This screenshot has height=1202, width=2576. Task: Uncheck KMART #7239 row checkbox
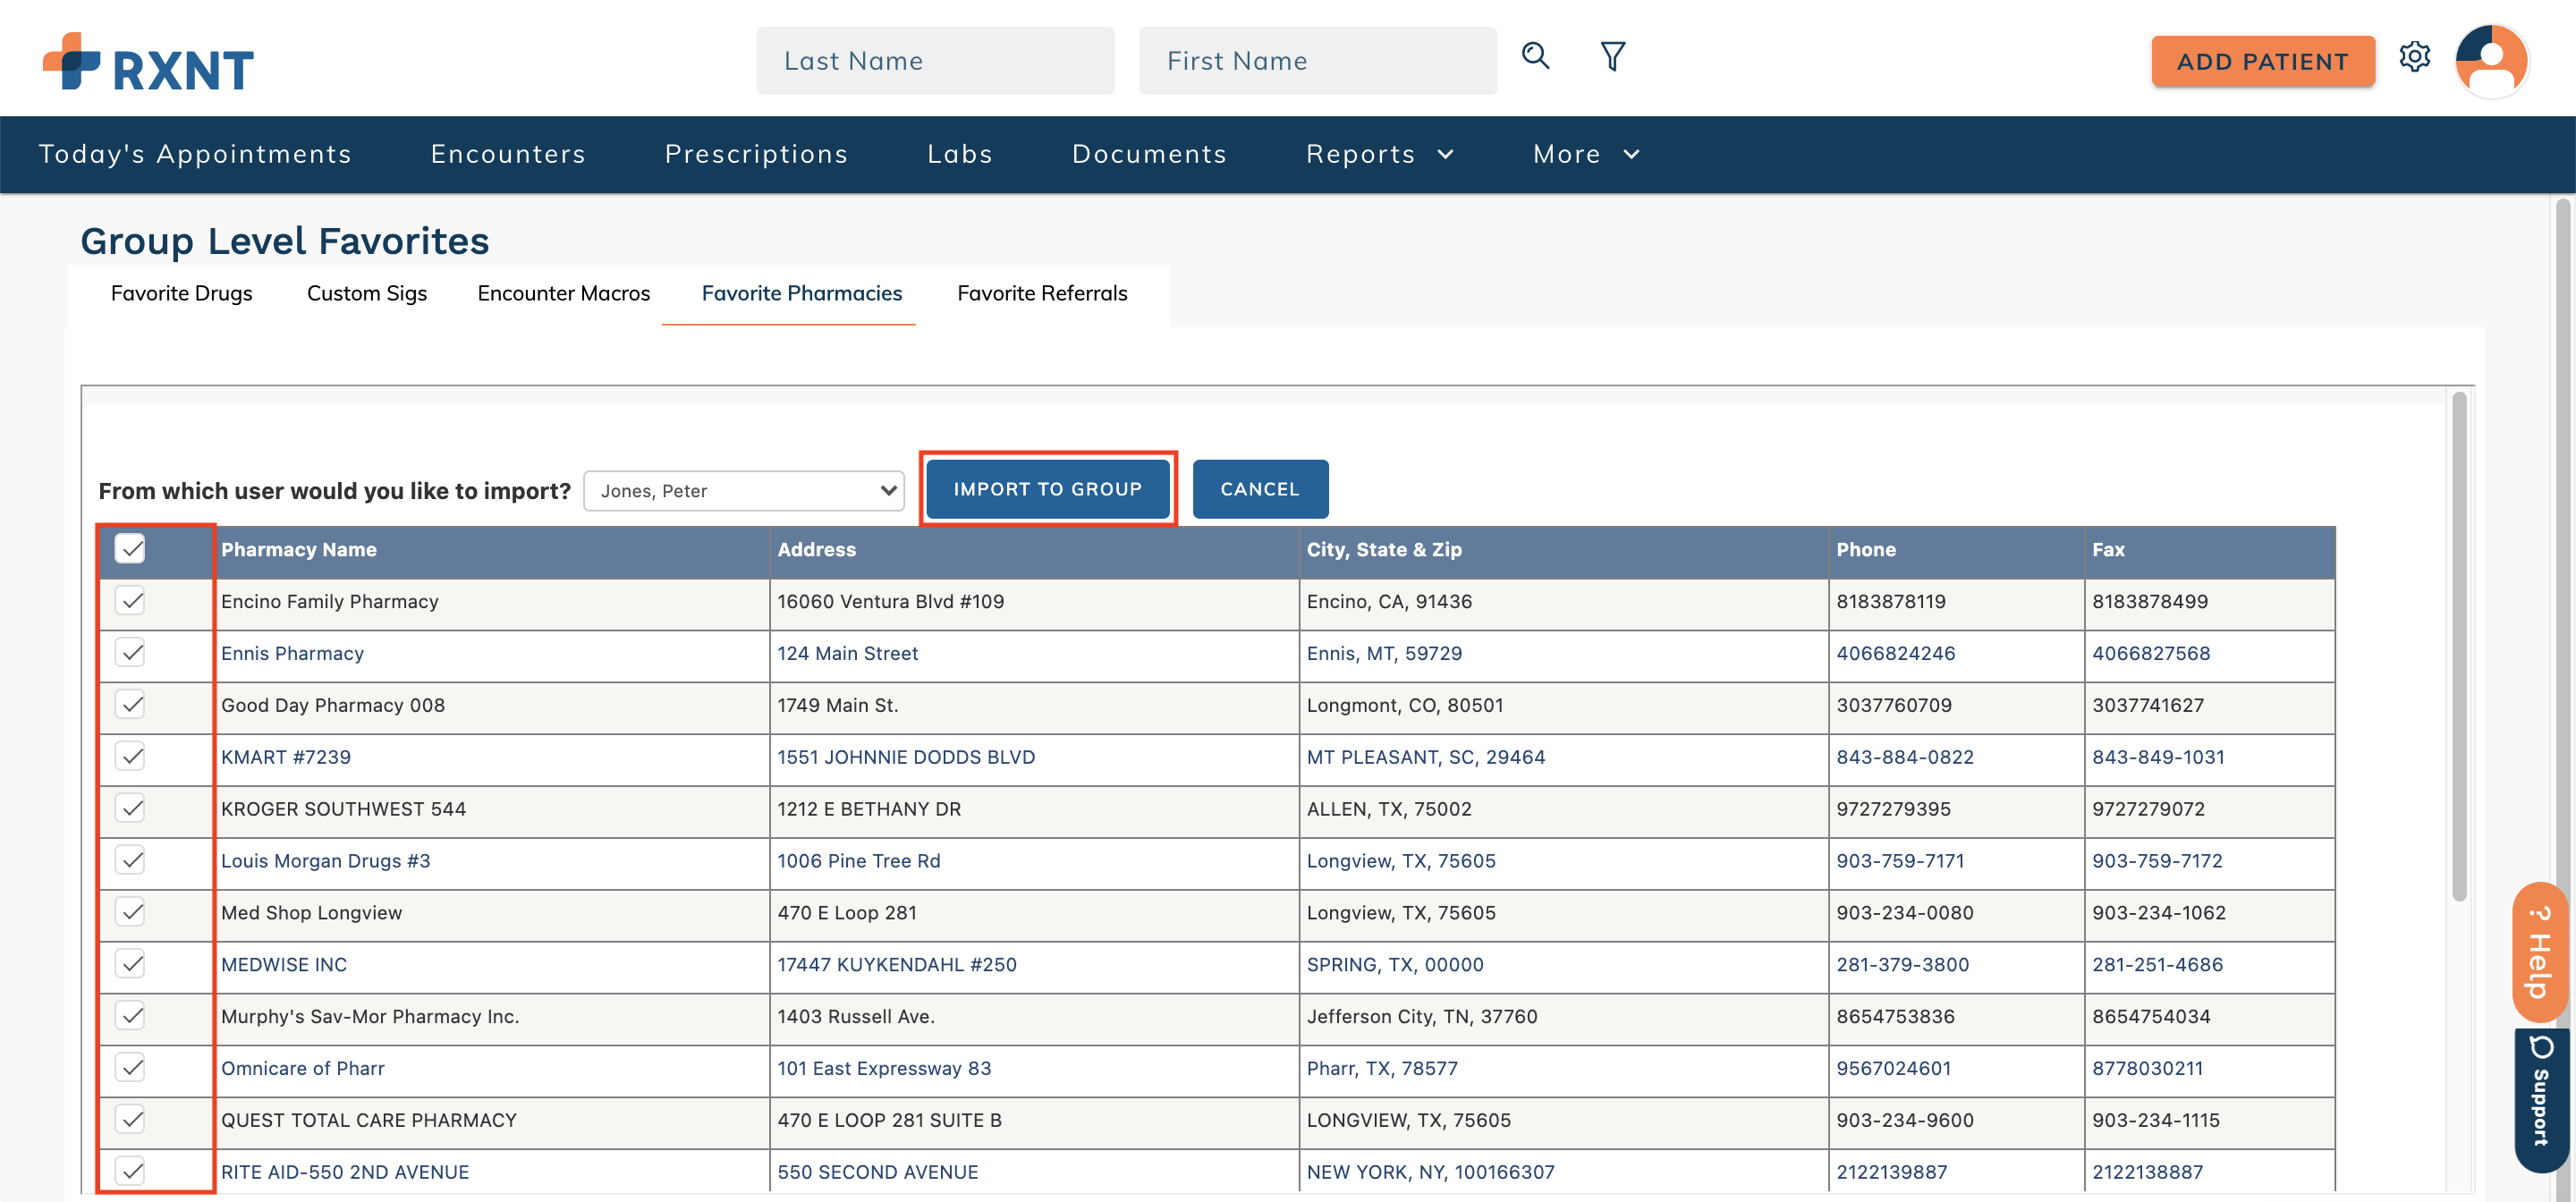pos(130,757)
